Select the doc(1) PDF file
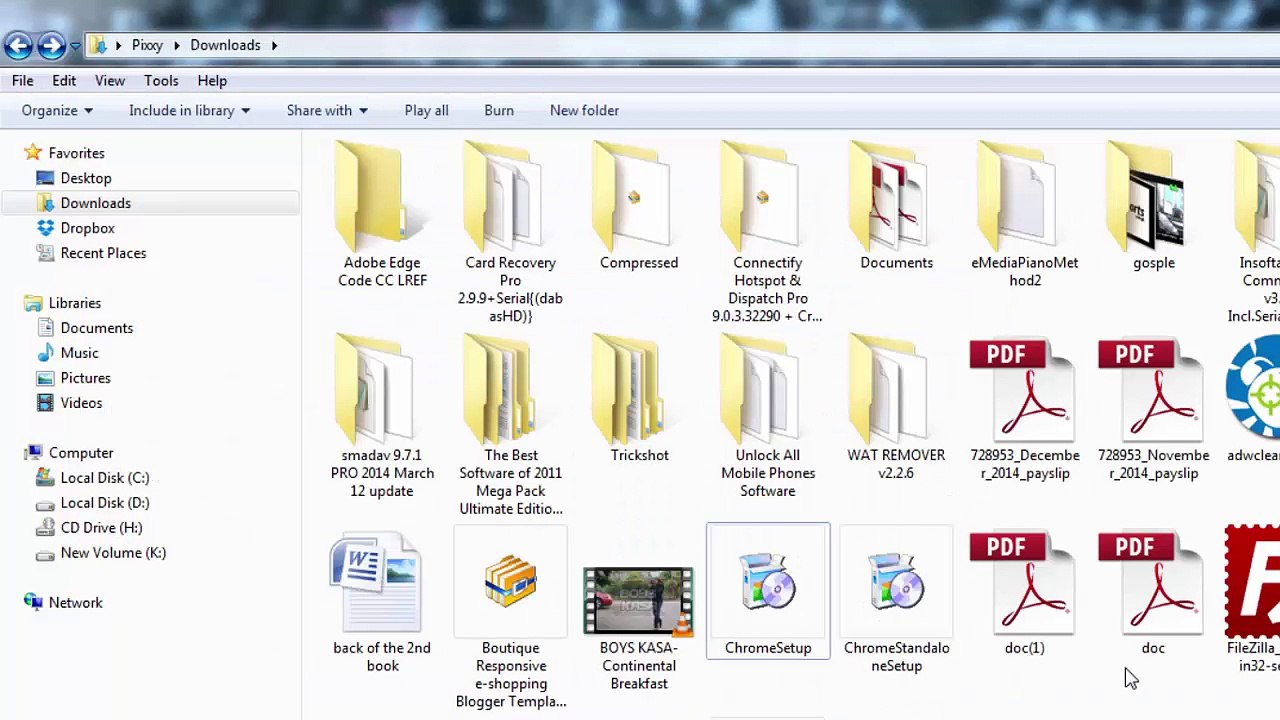This screenshot has height=720, width=1280. (1024, 594)
